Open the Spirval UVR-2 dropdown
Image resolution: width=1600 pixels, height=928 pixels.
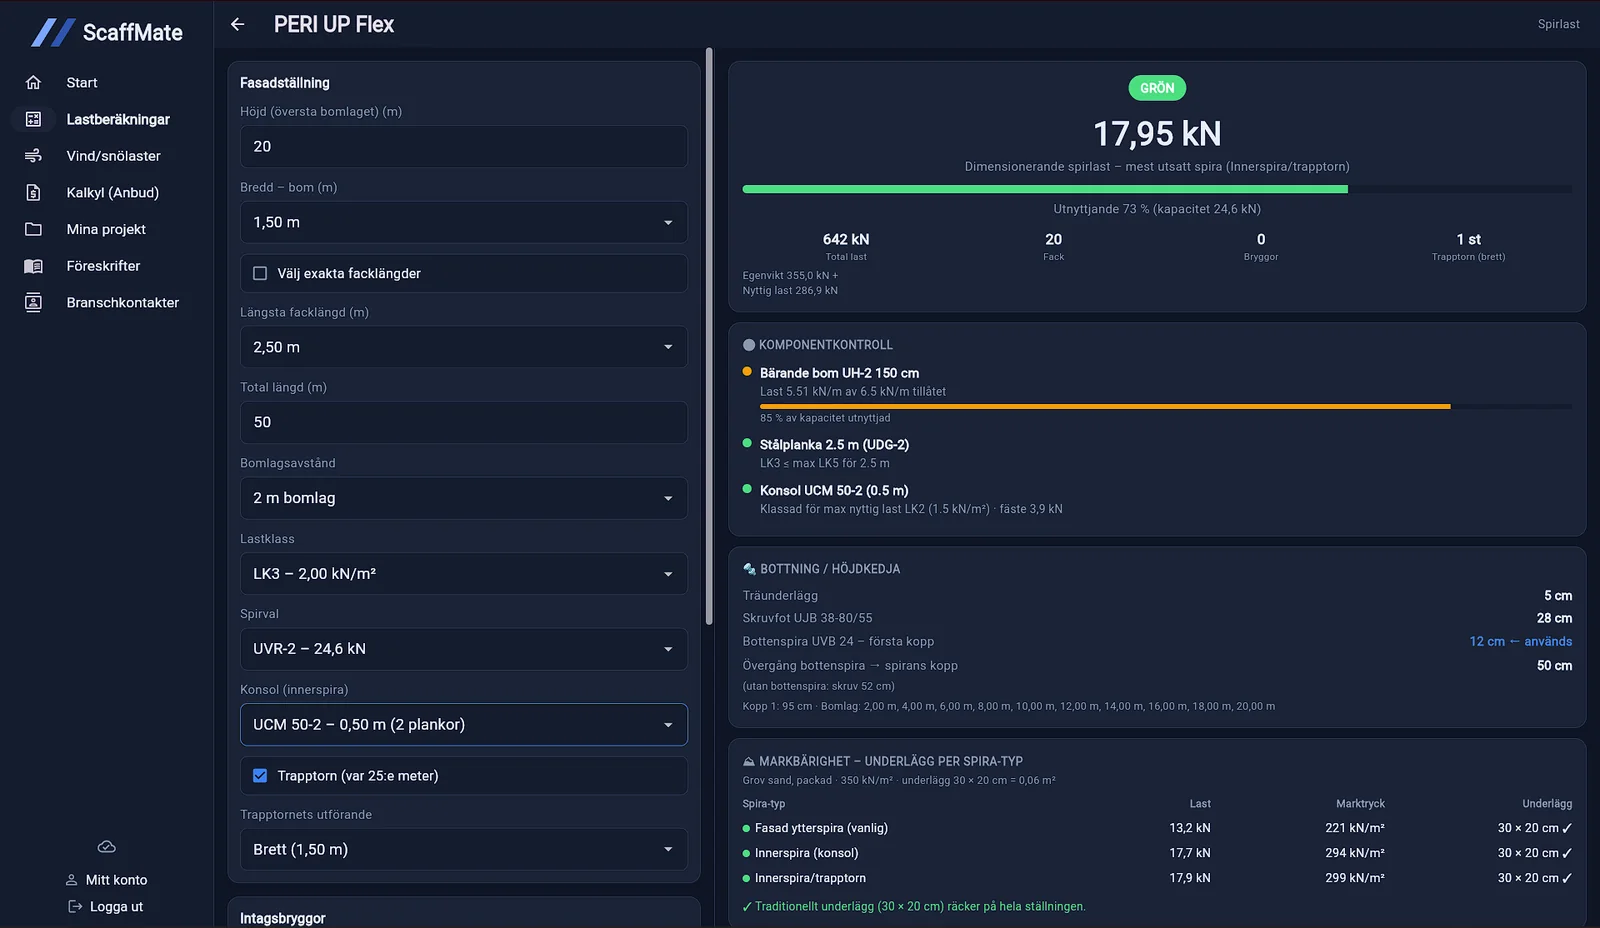(464, 648)
